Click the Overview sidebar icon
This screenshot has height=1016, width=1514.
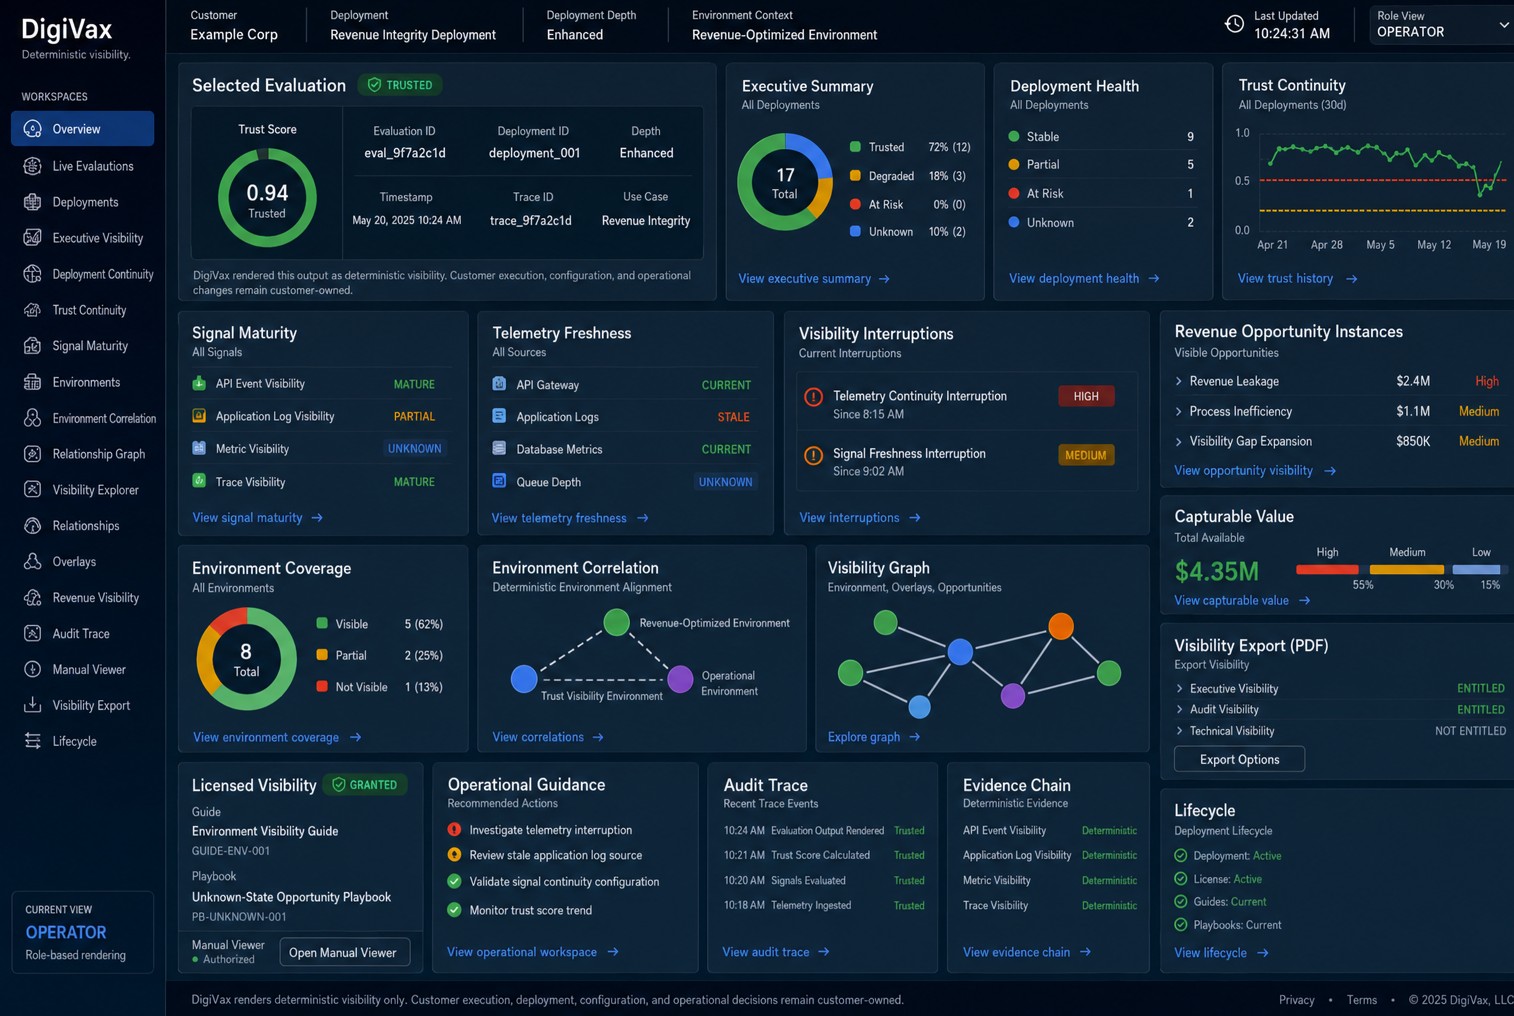pos(33,129)
